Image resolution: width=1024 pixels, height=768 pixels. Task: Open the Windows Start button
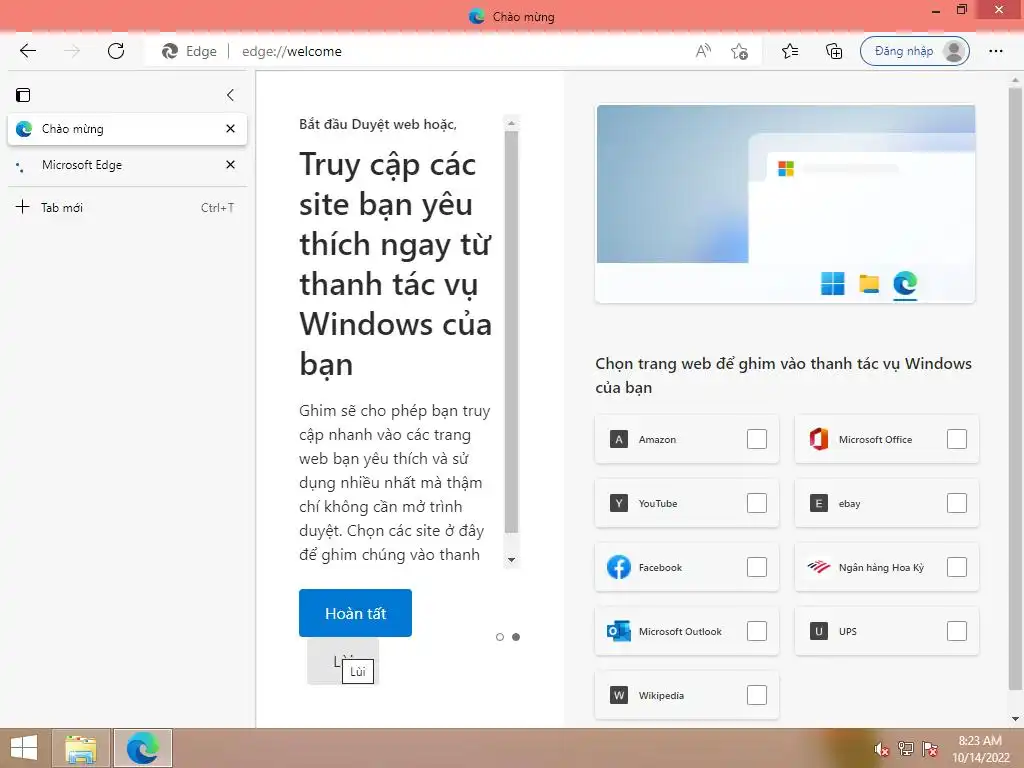(24, 748)
